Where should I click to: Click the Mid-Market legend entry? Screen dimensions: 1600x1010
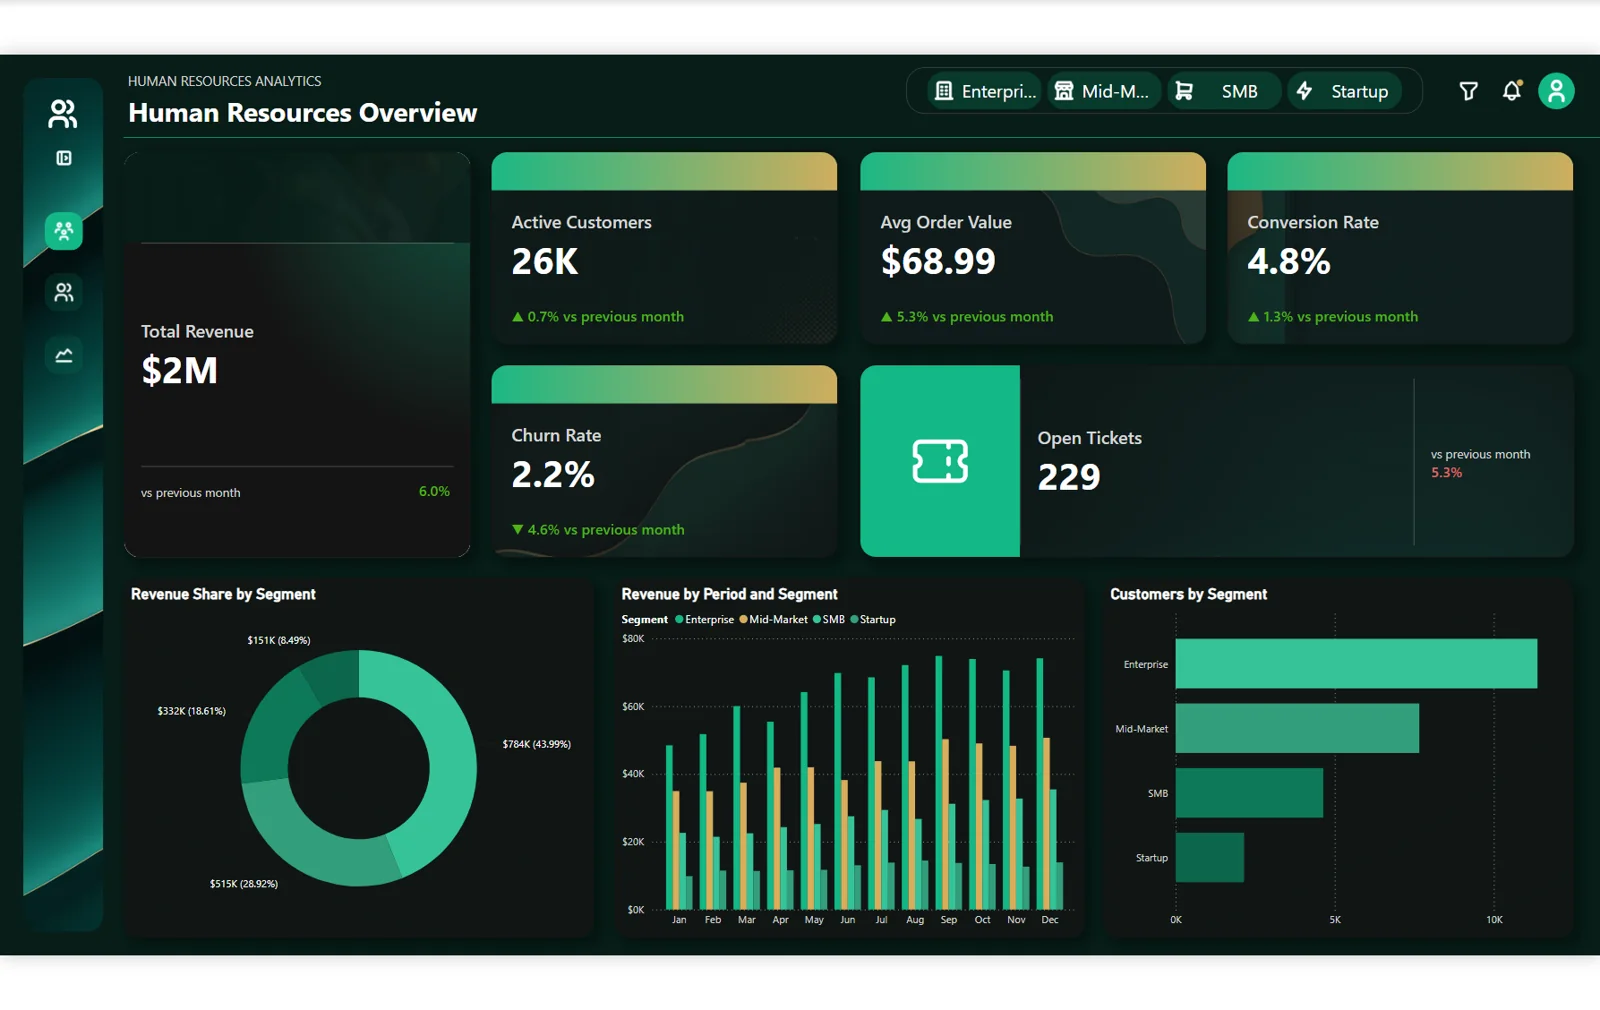[774, 620]
